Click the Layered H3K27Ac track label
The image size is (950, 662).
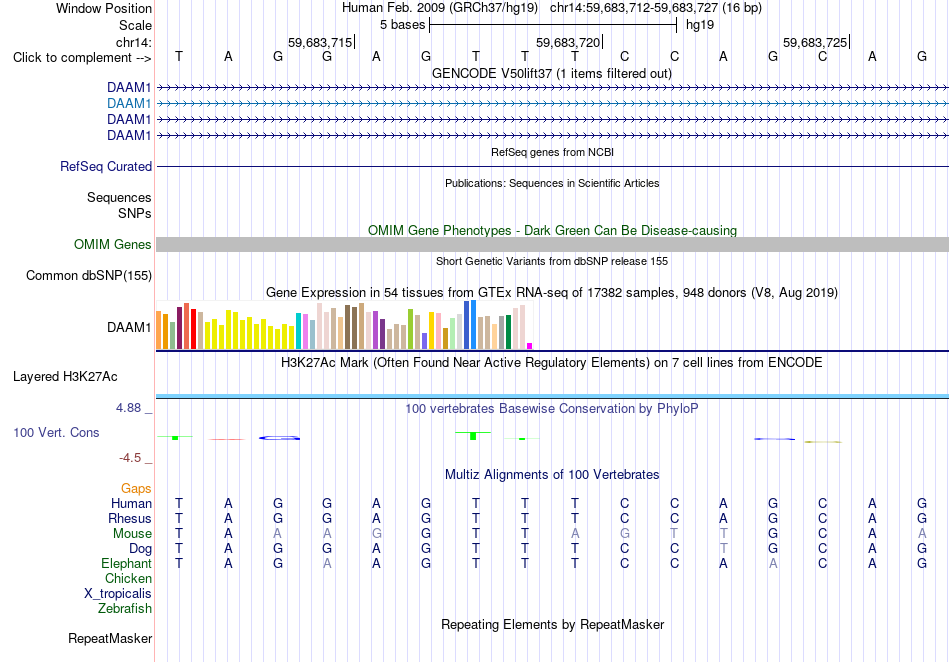tap(65, 377)
